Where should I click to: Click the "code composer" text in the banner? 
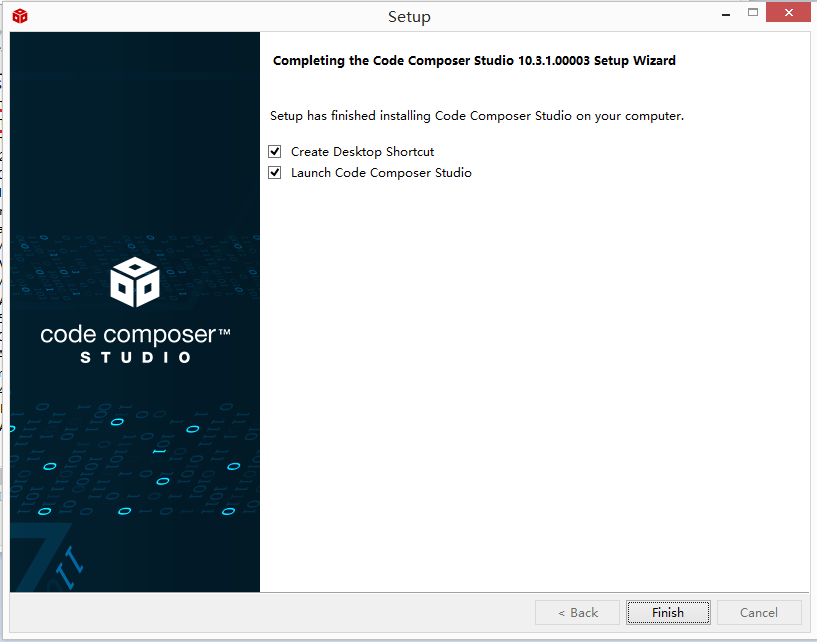pos(135,335)
